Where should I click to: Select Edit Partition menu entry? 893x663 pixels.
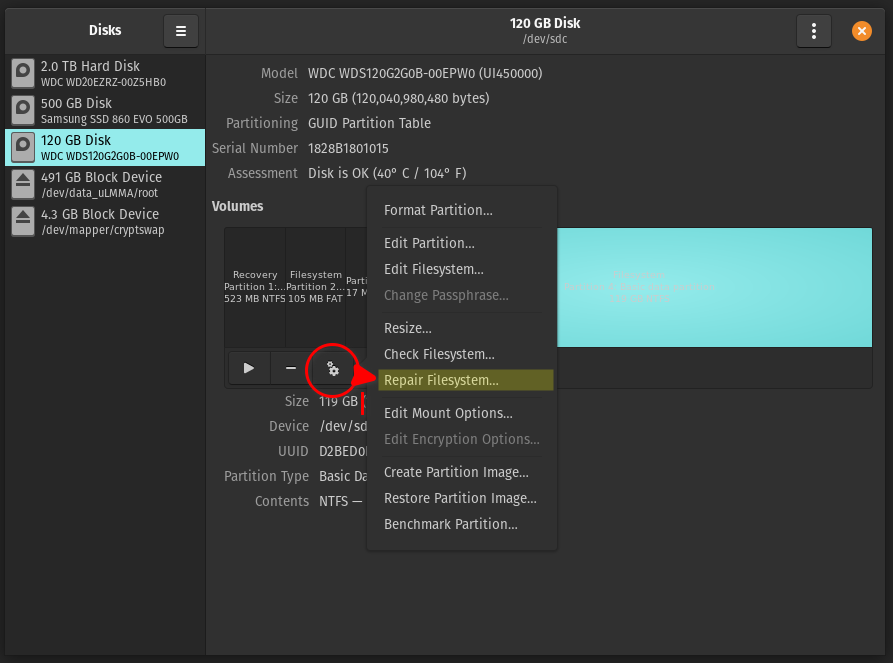pos(429,243)
